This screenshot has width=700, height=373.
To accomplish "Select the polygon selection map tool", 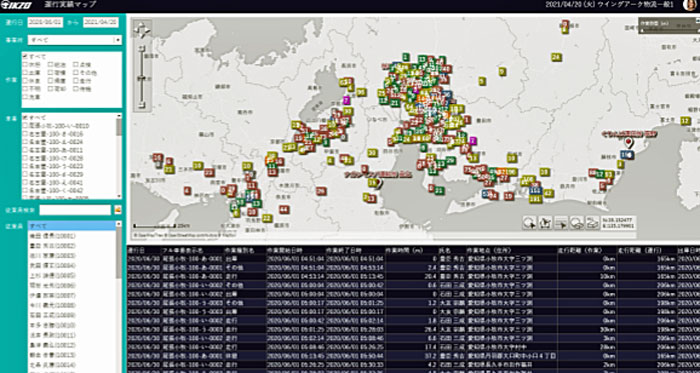I will point(546,222).
